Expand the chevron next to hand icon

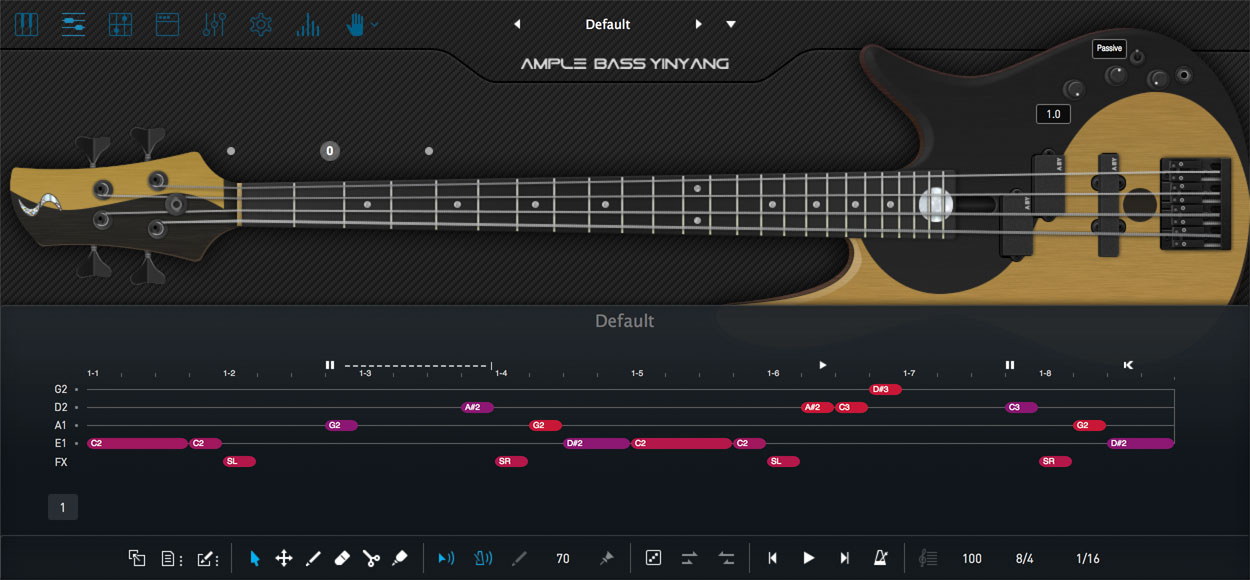(x=374, y=24)
